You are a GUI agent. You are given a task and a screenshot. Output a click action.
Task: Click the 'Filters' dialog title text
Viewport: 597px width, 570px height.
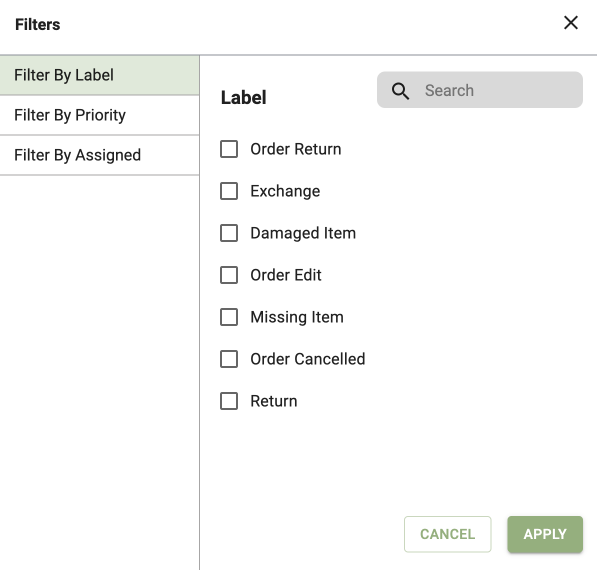[x=37, y=25]
